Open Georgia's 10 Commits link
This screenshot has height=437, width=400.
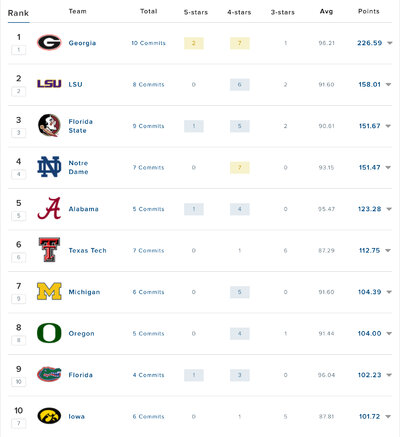click(x=148, y=43)
